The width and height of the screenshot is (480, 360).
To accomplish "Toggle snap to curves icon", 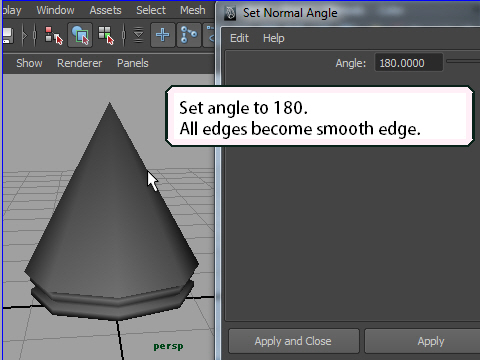I will 189,35.
